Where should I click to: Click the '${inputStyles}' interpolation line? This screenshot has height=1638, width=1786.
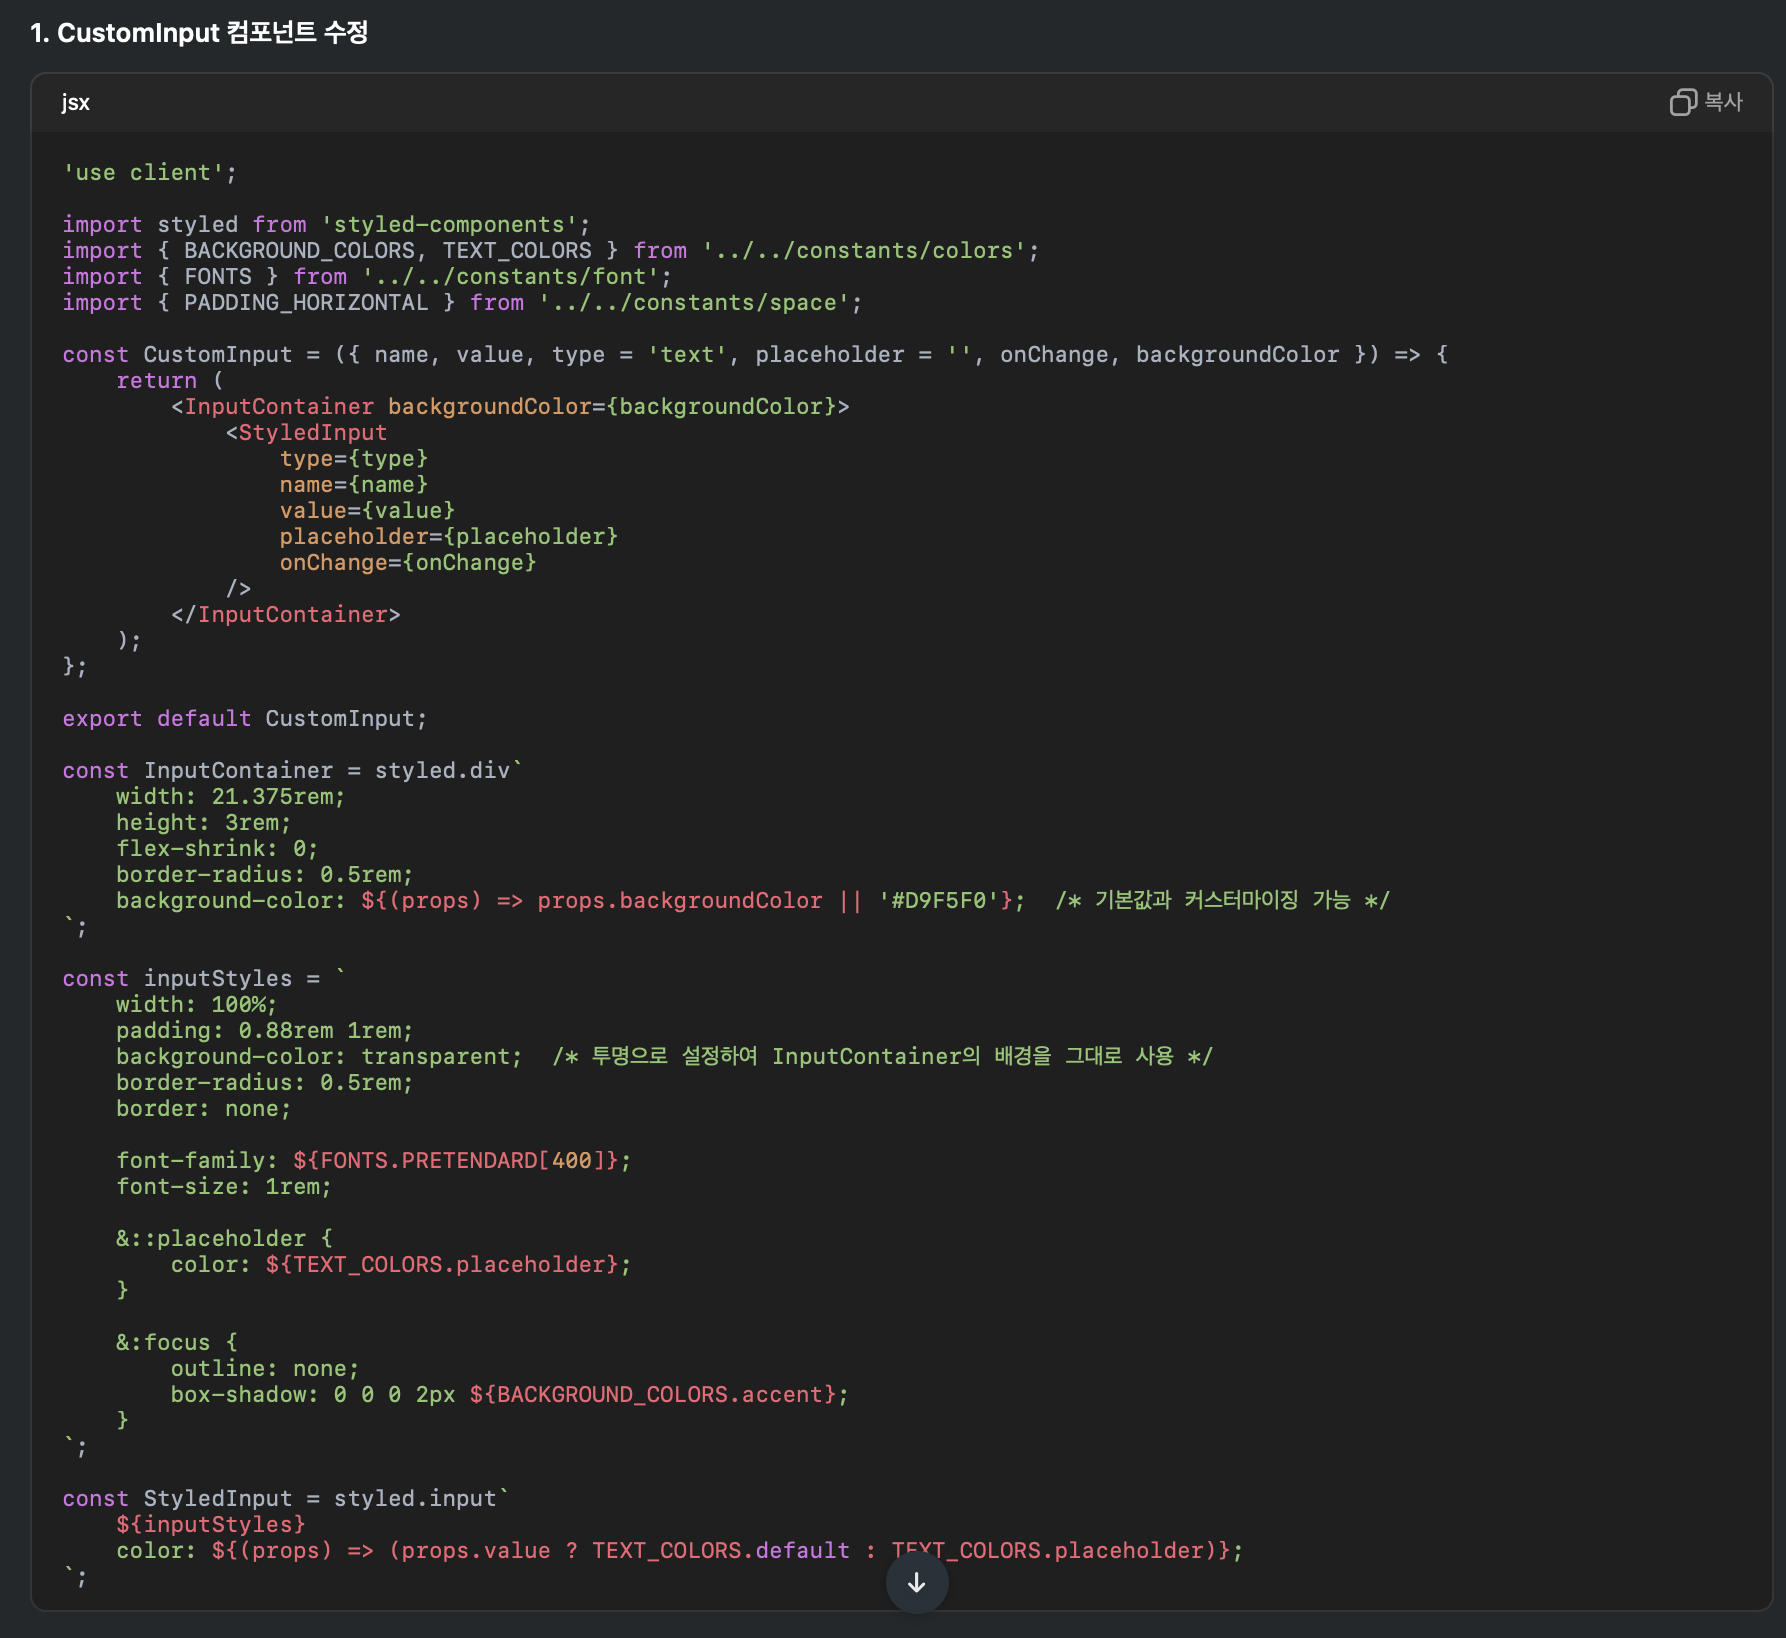tap(211, 1525)
